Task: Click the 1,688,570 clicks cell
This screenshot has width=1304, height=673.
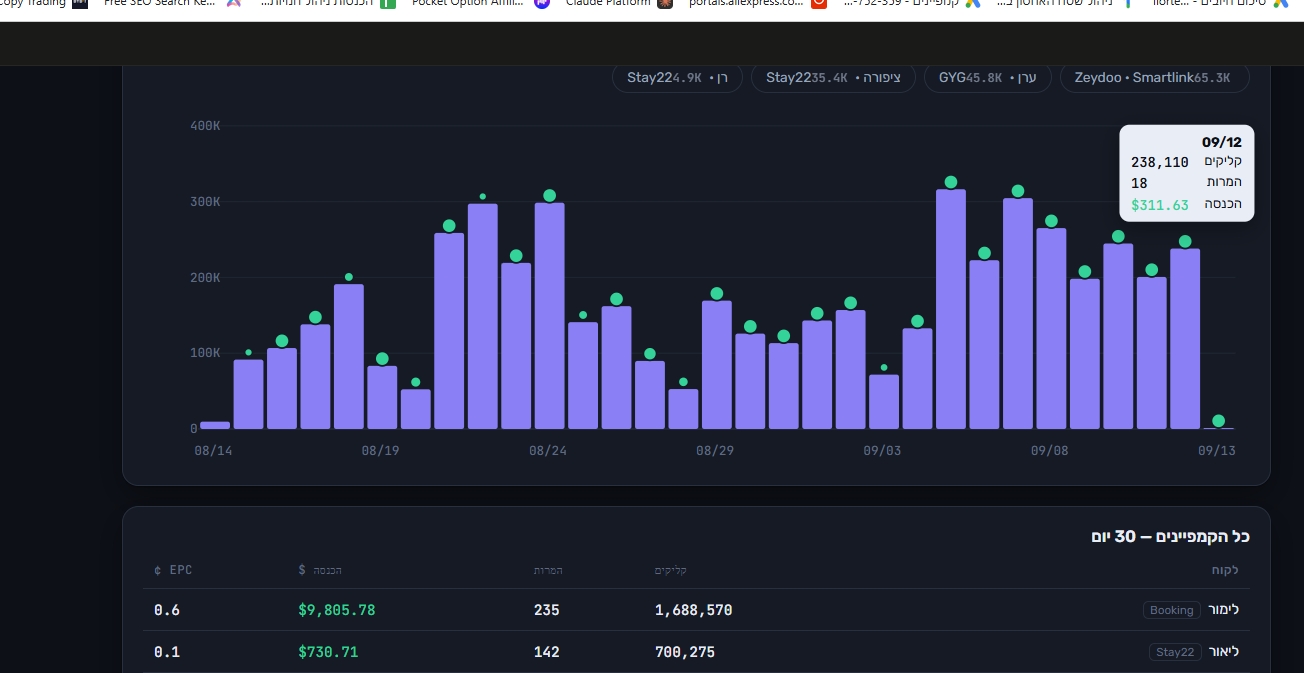Action: pyautogui.click(x=693, y=610)
